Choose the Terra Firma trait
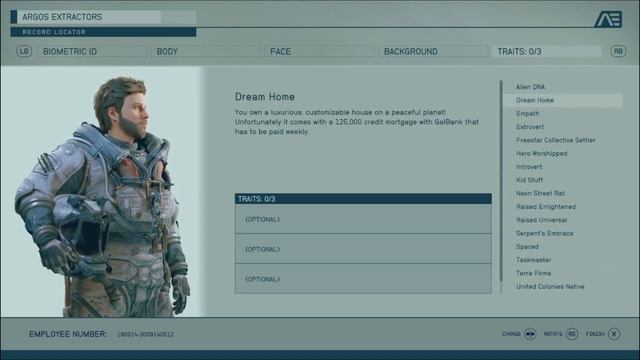This screenshot has width=640, height=360. 533,273
